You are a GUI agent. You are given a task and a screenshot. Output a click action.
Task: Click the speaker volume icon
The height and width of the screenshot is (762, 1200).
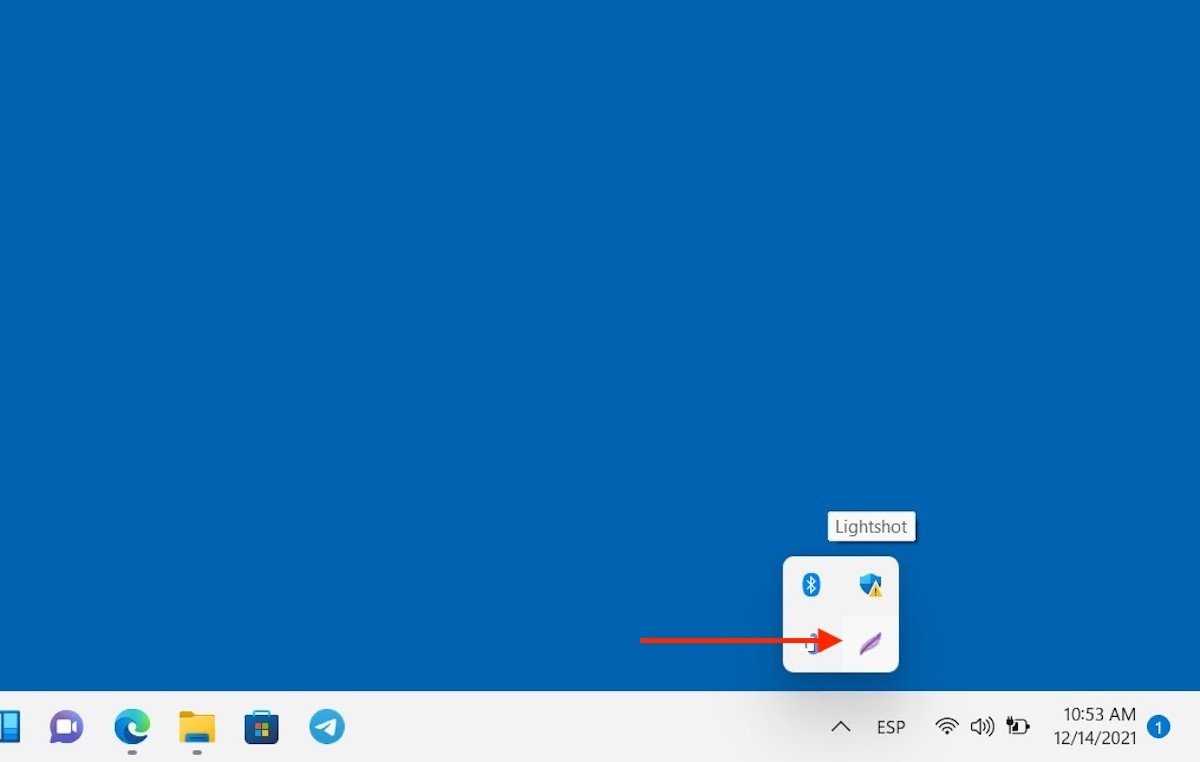(x=982, y=727)
